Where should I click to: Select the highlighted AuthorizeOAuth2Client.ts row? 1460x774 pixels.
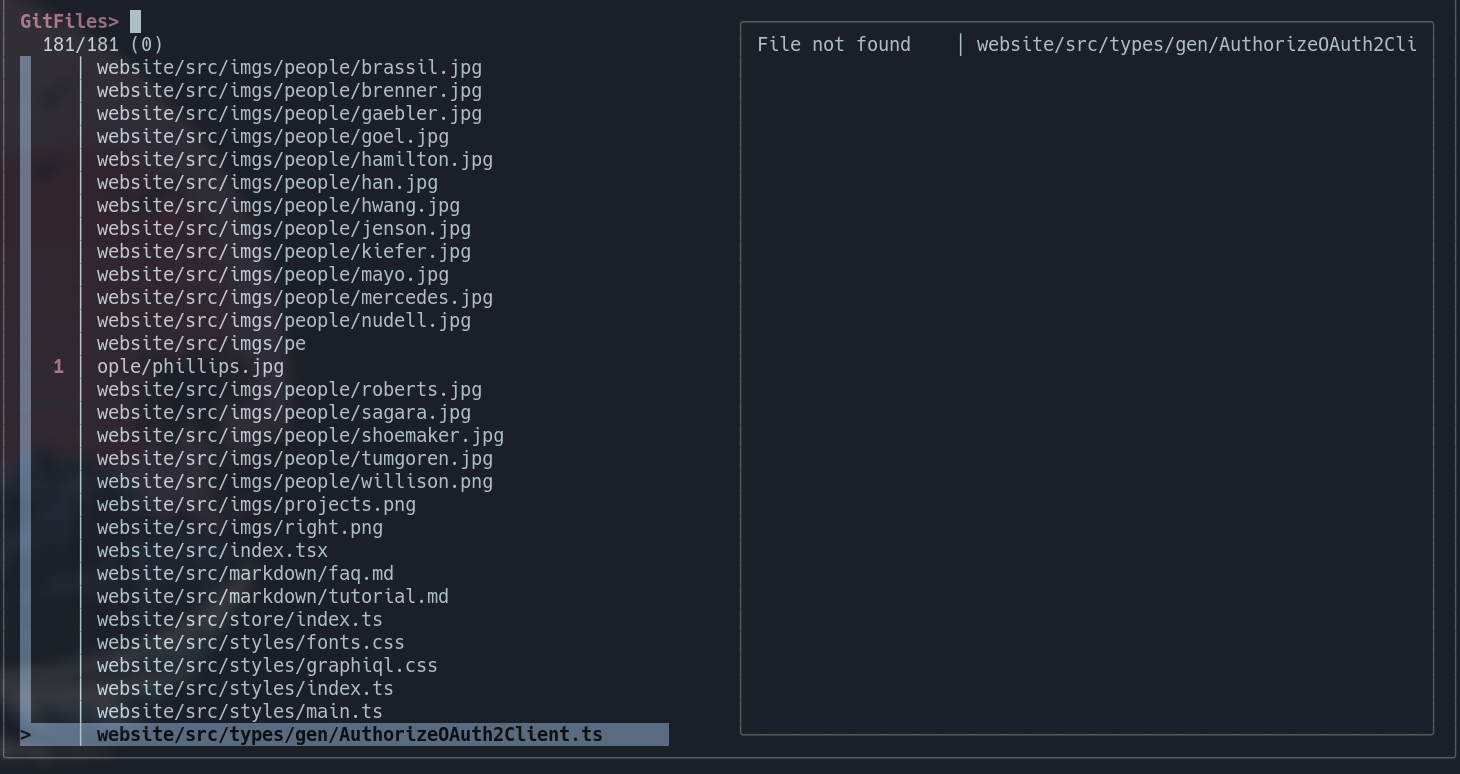click(x=349, y=734)
